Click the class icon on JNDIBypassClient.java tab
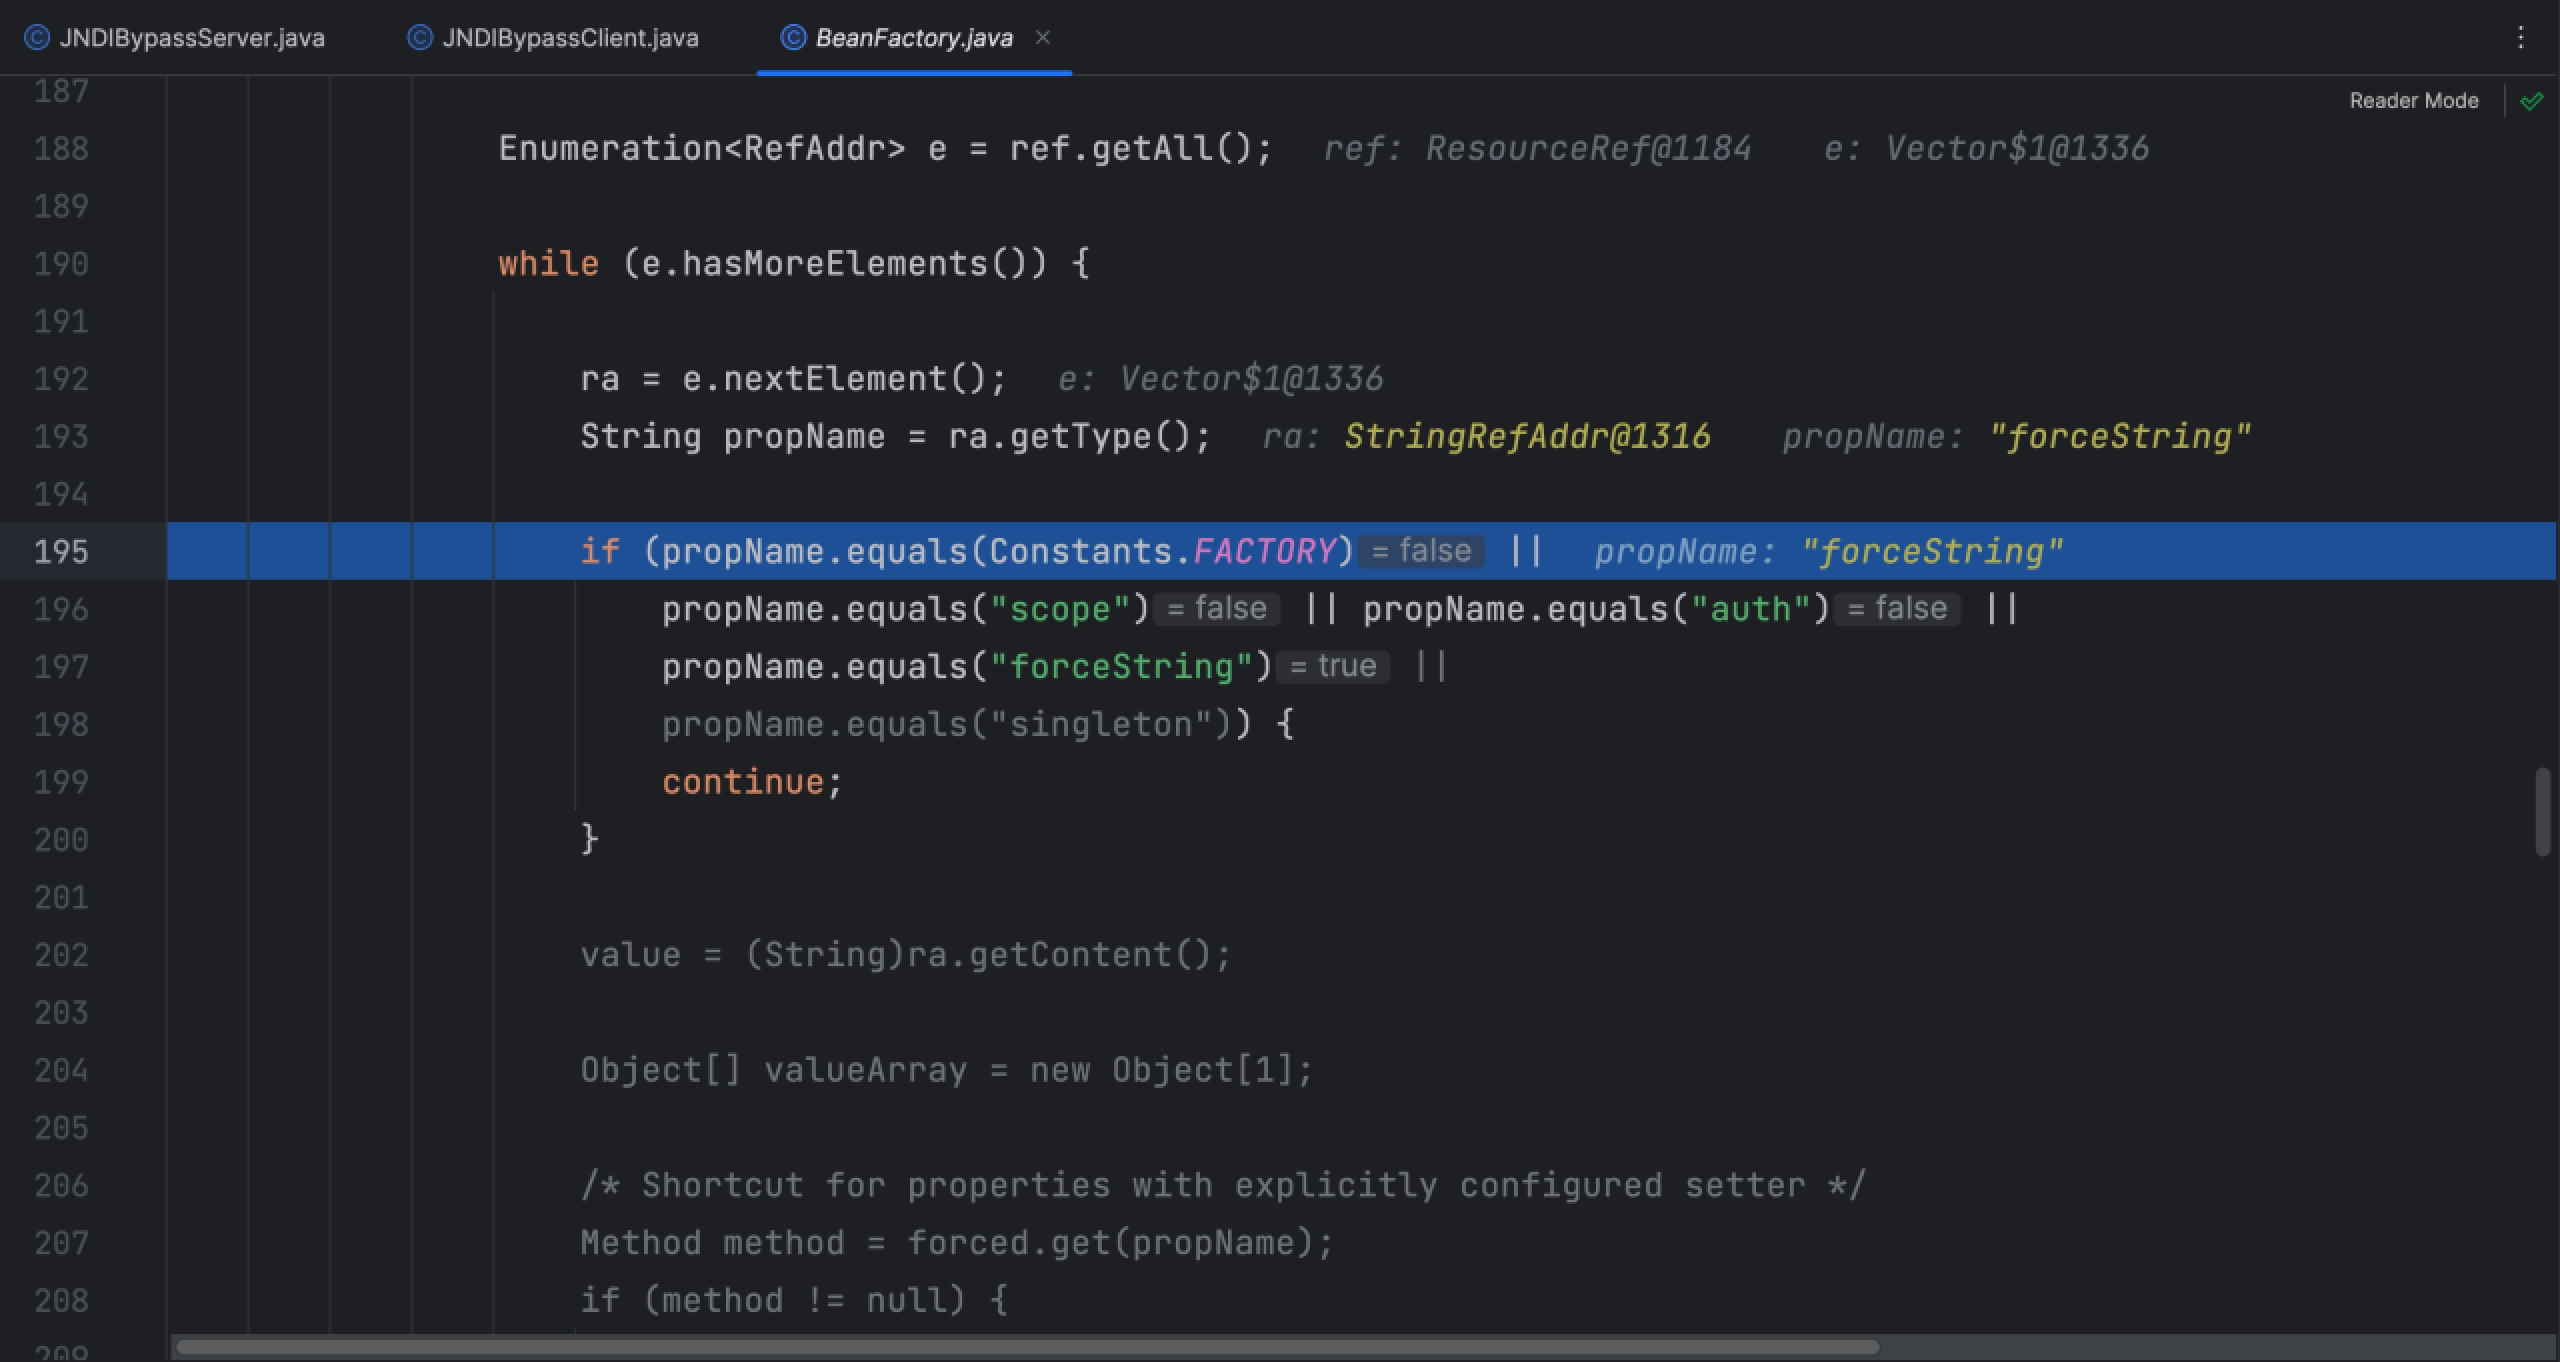 tap(420, 38)
